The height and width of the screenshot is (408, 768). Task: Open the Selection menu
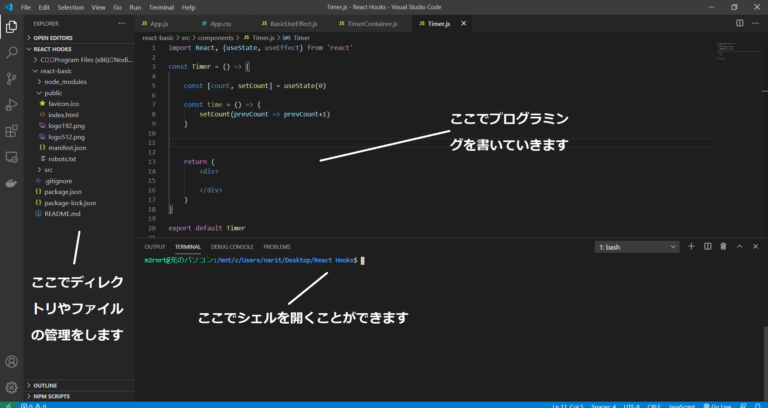click(71, 7)
